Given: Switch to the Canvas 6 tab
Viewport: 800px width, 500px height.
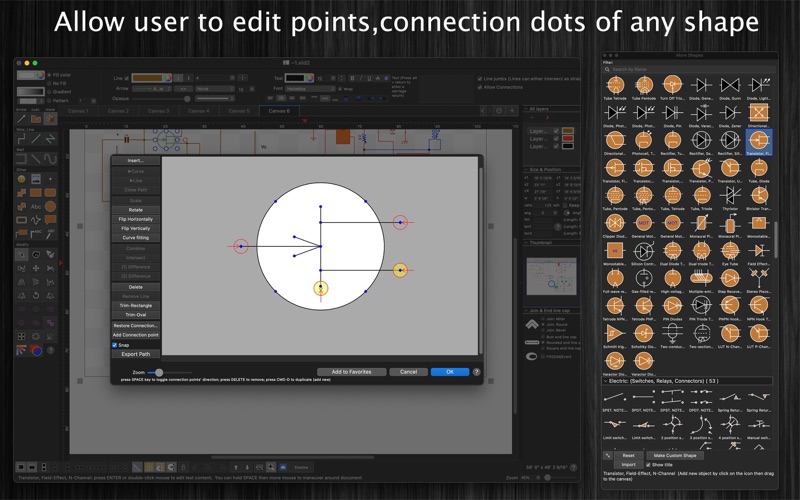Looking at the screenshot, I should pyautogui.click(x=279, y=111).
